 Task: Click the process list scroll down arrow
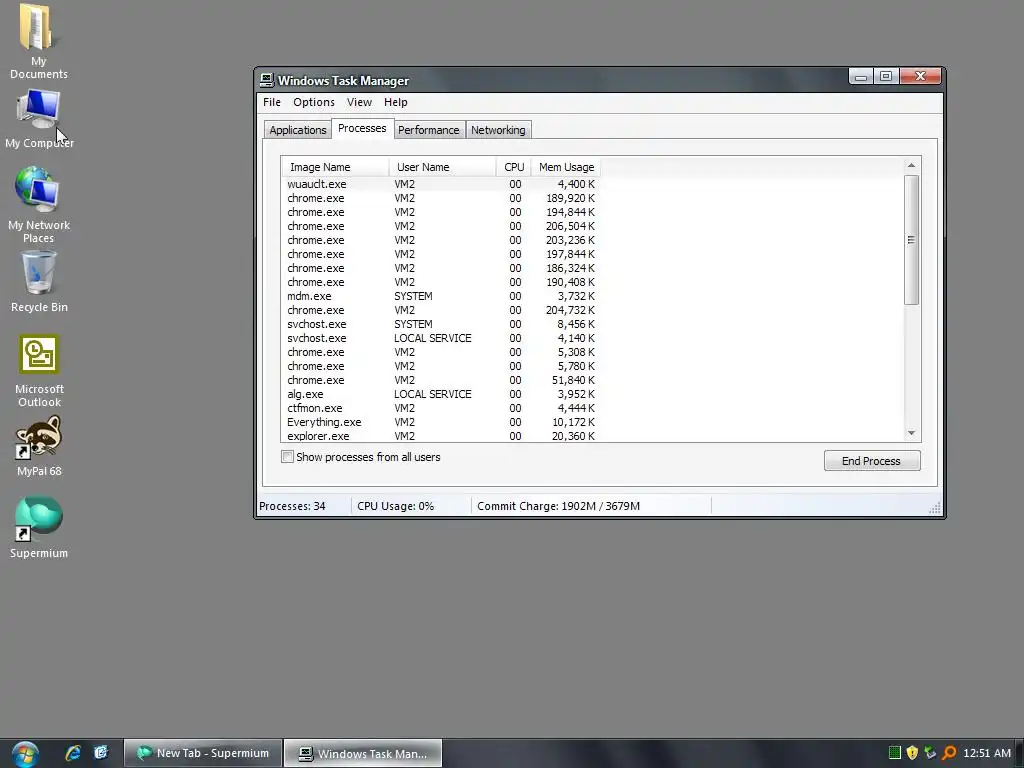tap(912, 433)
